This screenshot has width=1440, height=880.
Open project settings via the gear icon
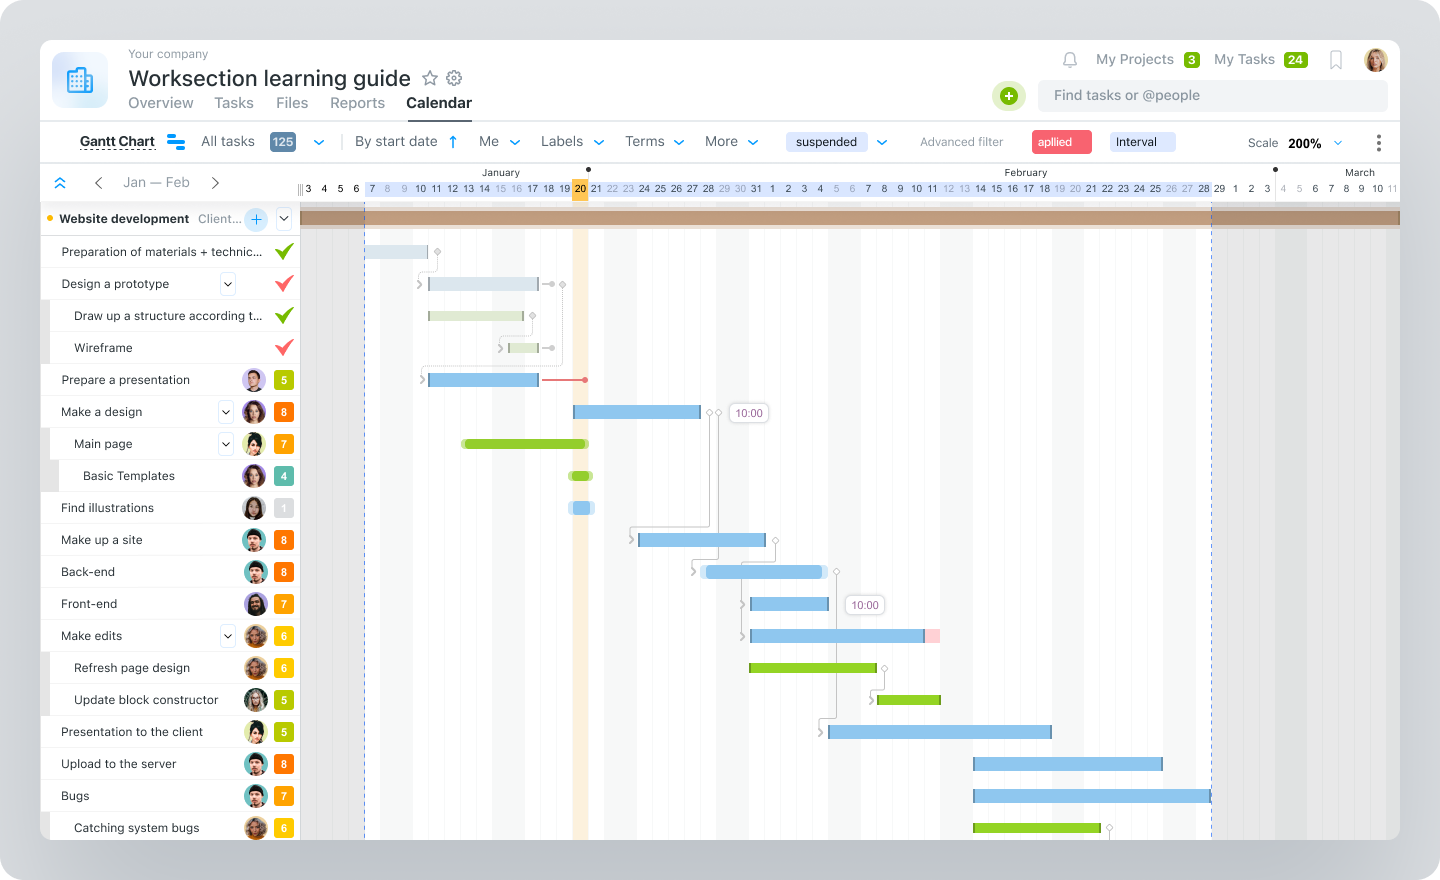(454, 77)
